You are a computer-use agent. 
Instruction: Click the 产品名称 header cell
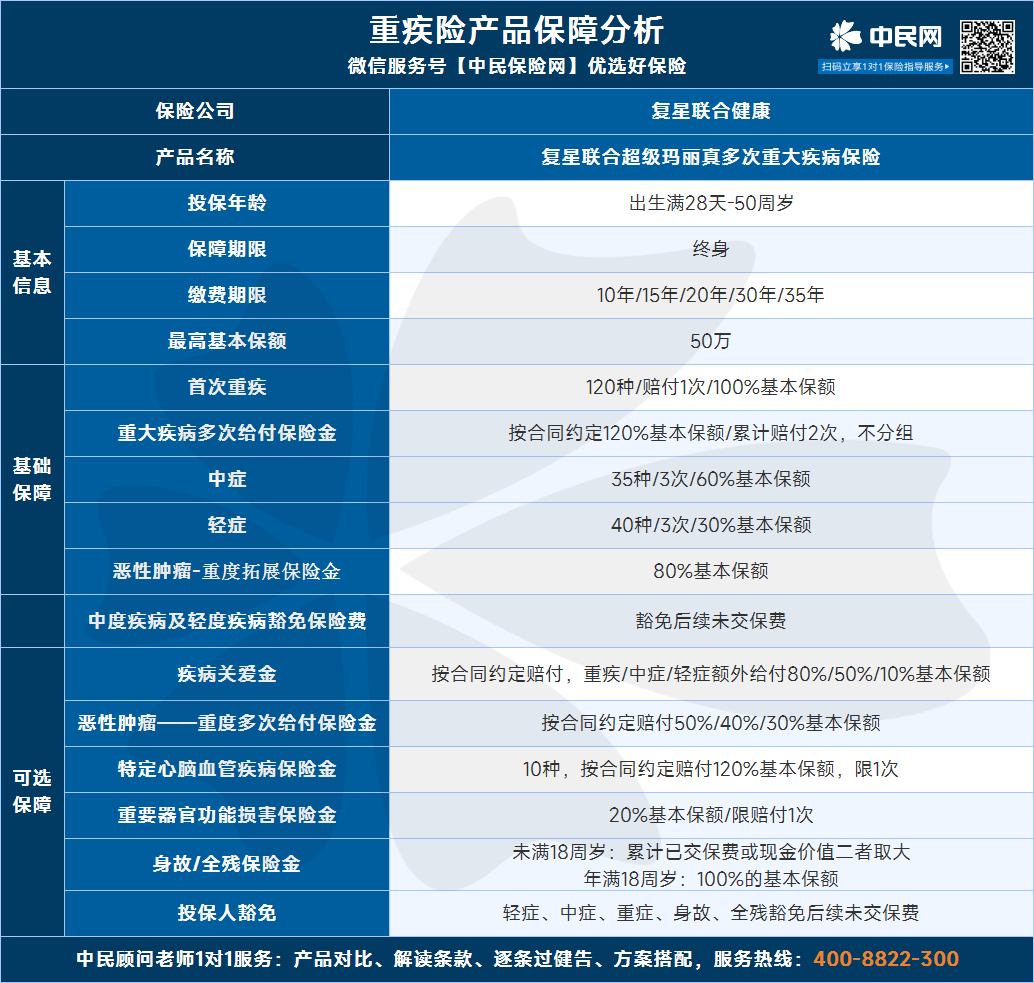195,157
